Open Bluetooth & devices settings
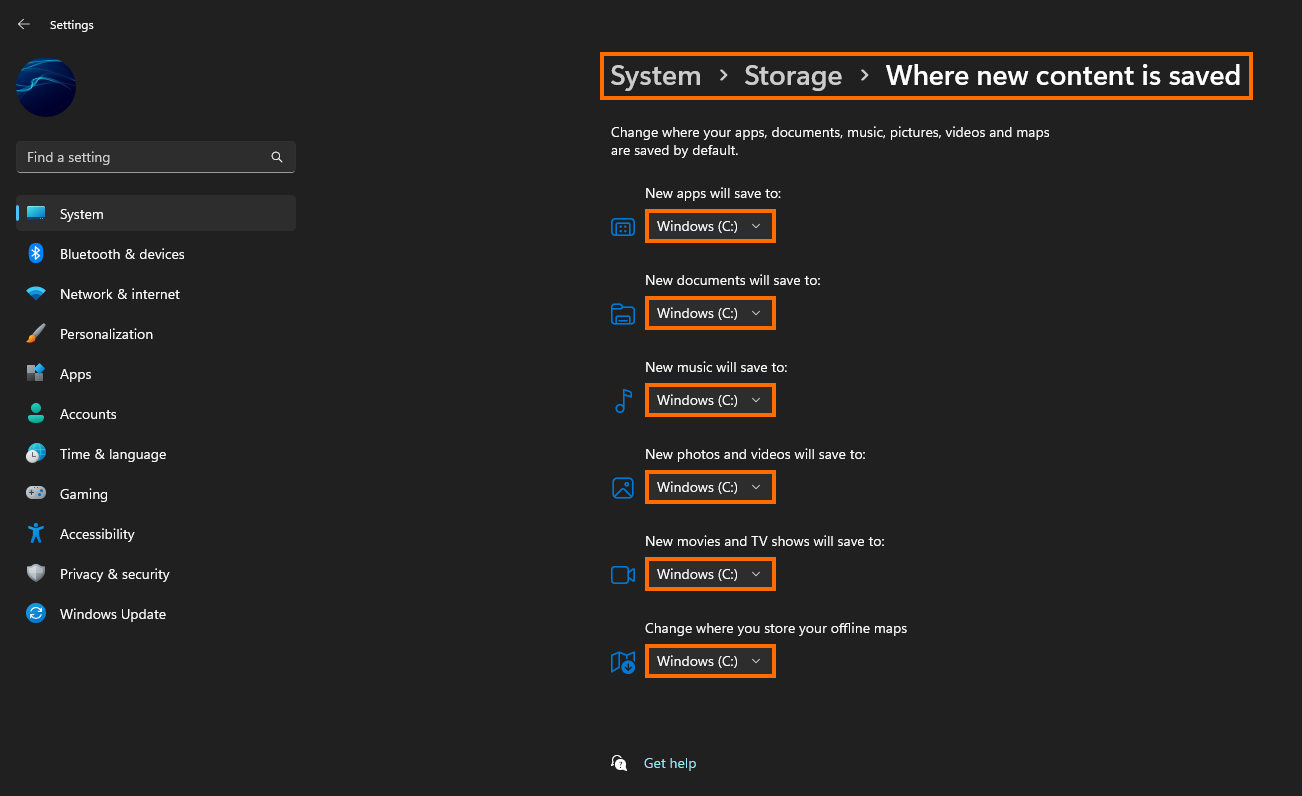The width and height of the screenshot is (1302, 796). tap(156, 254)
